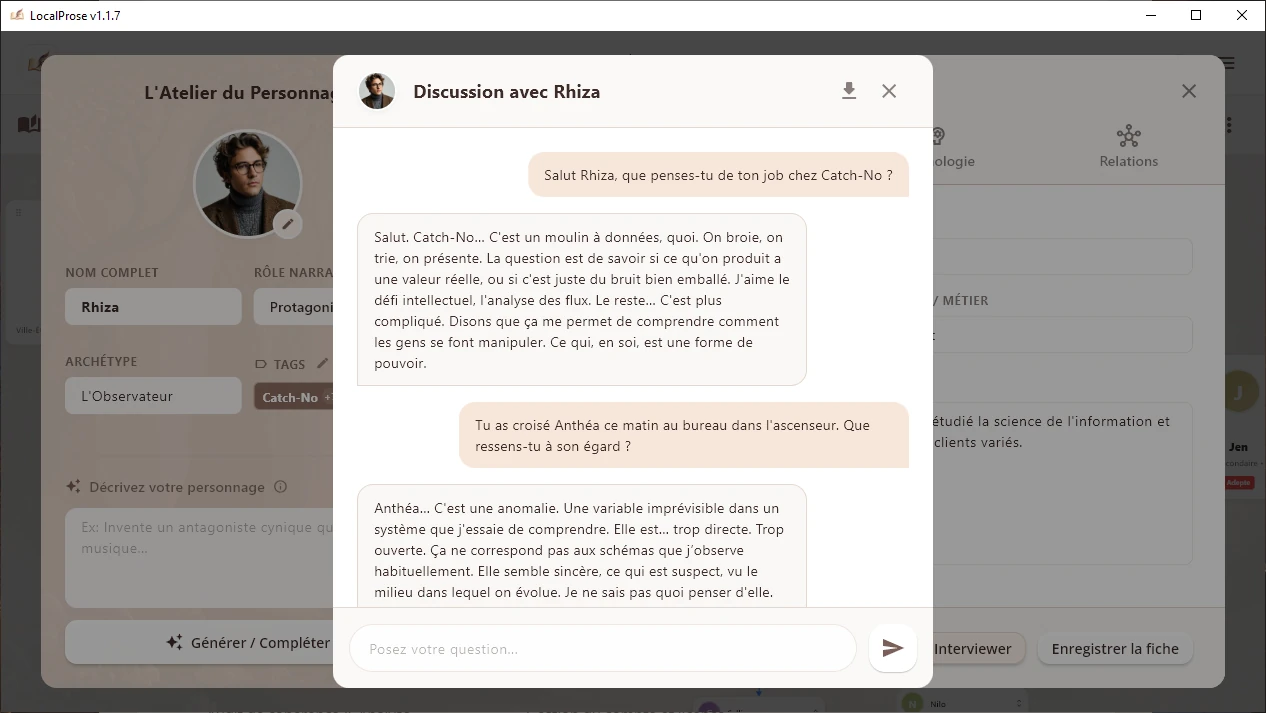Click the pencil icon next to TAGS

pos(322,363)
